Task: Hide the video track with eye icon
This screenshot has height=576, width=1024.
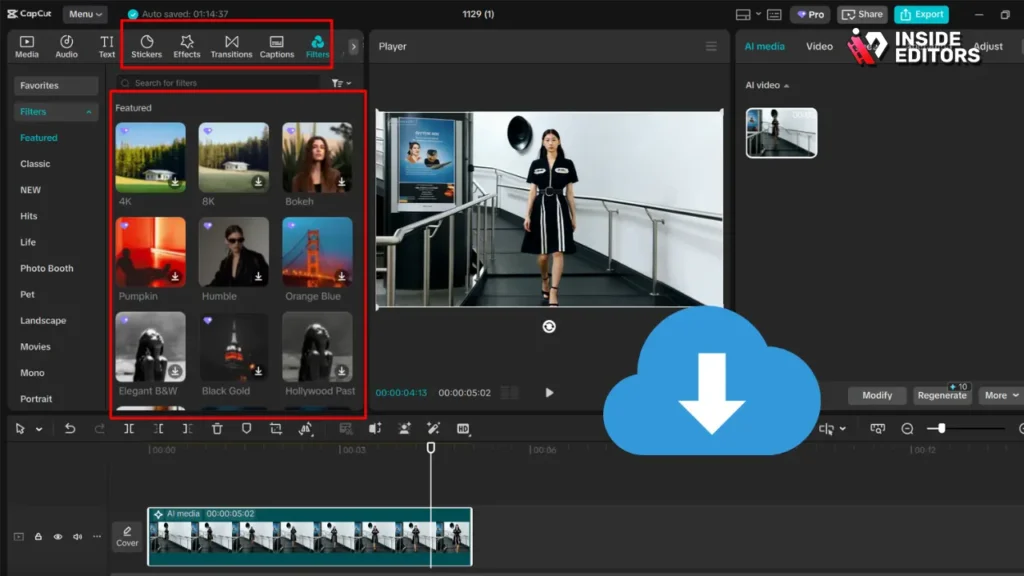Action: [57, 536]
